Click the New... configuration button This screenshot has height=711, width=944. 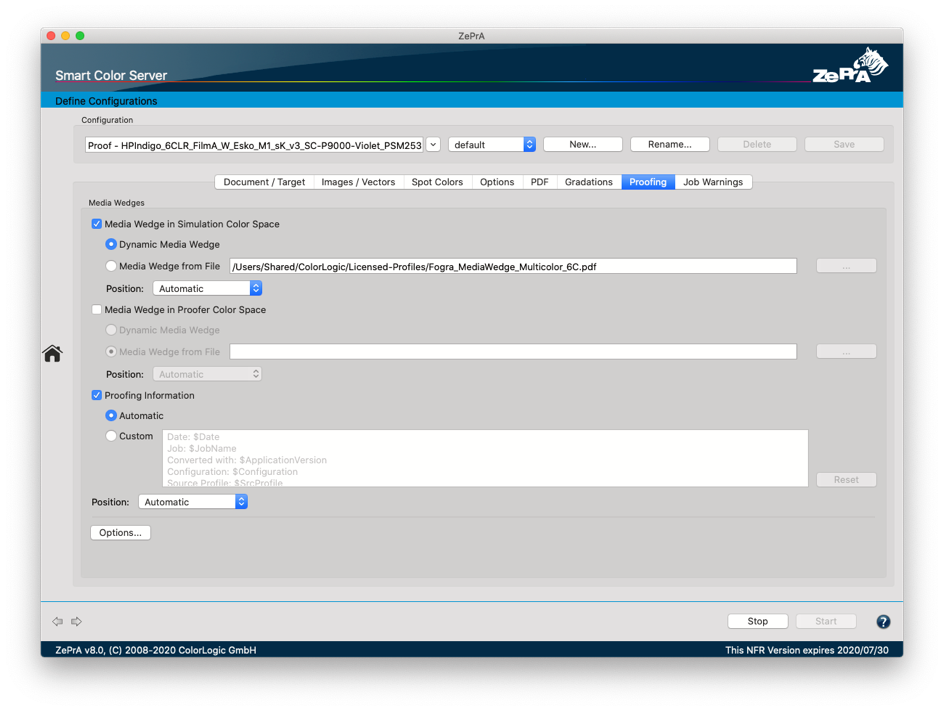583,144
